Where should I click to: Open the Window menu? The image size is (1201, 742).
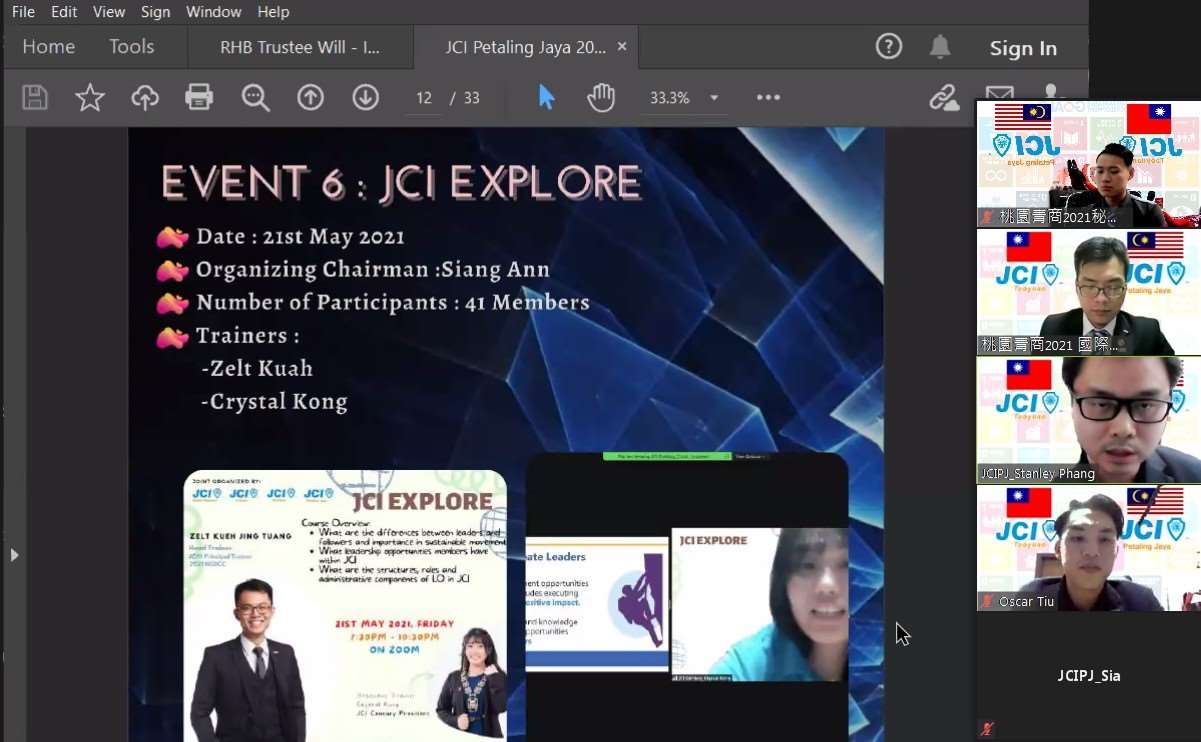214,12
